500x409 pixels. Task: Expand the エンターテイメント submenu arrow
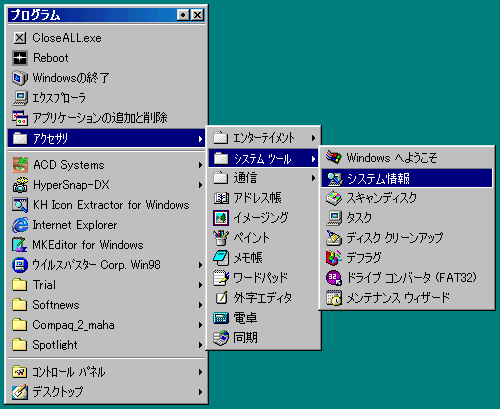(x=313, y=138)
